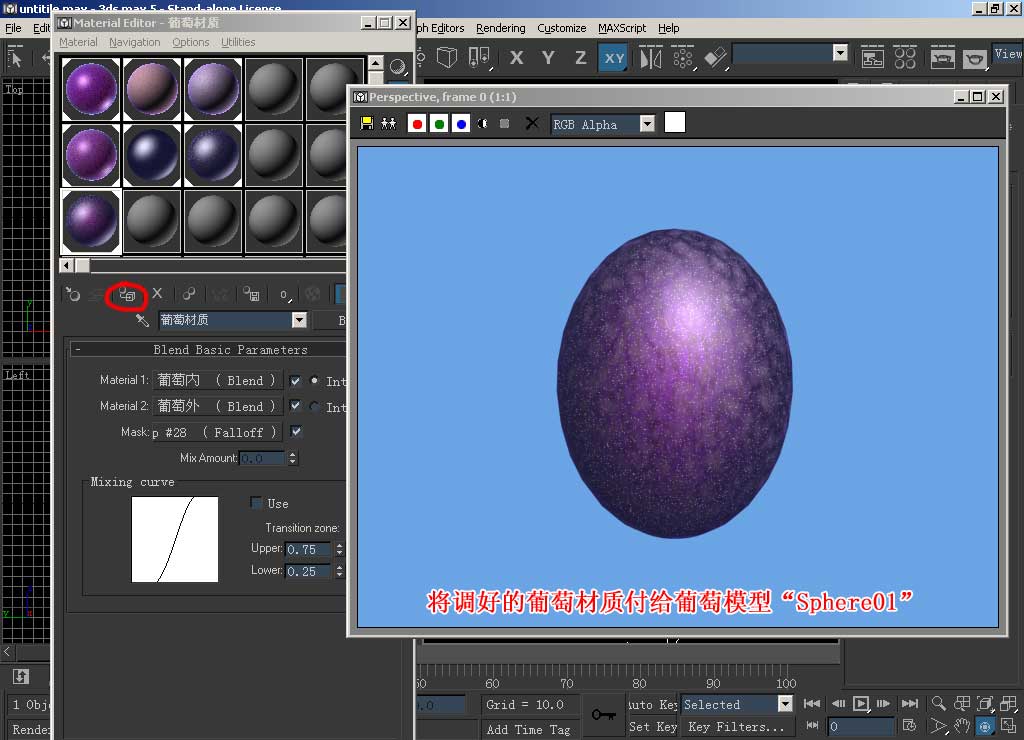Image resolution: width=1024 pixels, height=740 pixels.
Task: Click the white color swatch in render window
Action: [x=675, y=123]
